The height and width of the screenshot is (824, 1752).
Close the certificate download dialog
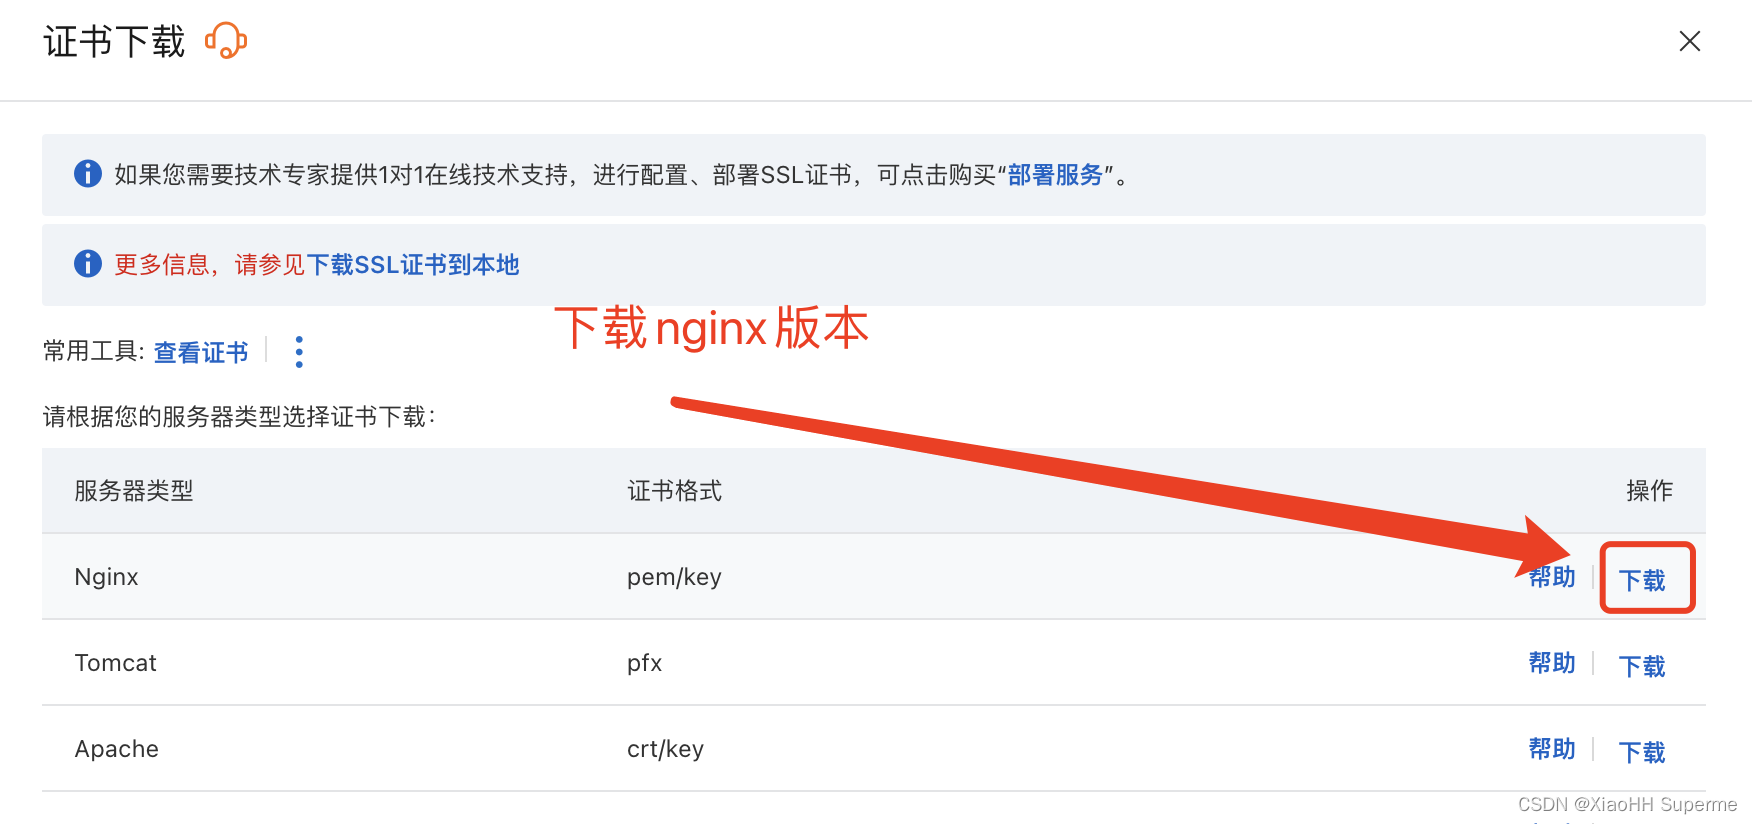(1689, 41)
